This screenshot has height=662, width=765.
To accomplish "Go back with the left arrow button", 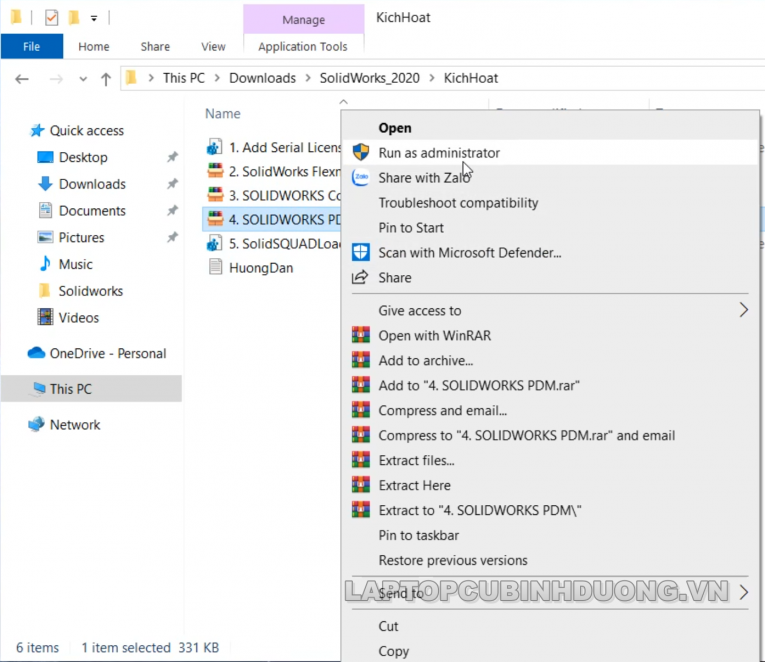I will (21, 79).
